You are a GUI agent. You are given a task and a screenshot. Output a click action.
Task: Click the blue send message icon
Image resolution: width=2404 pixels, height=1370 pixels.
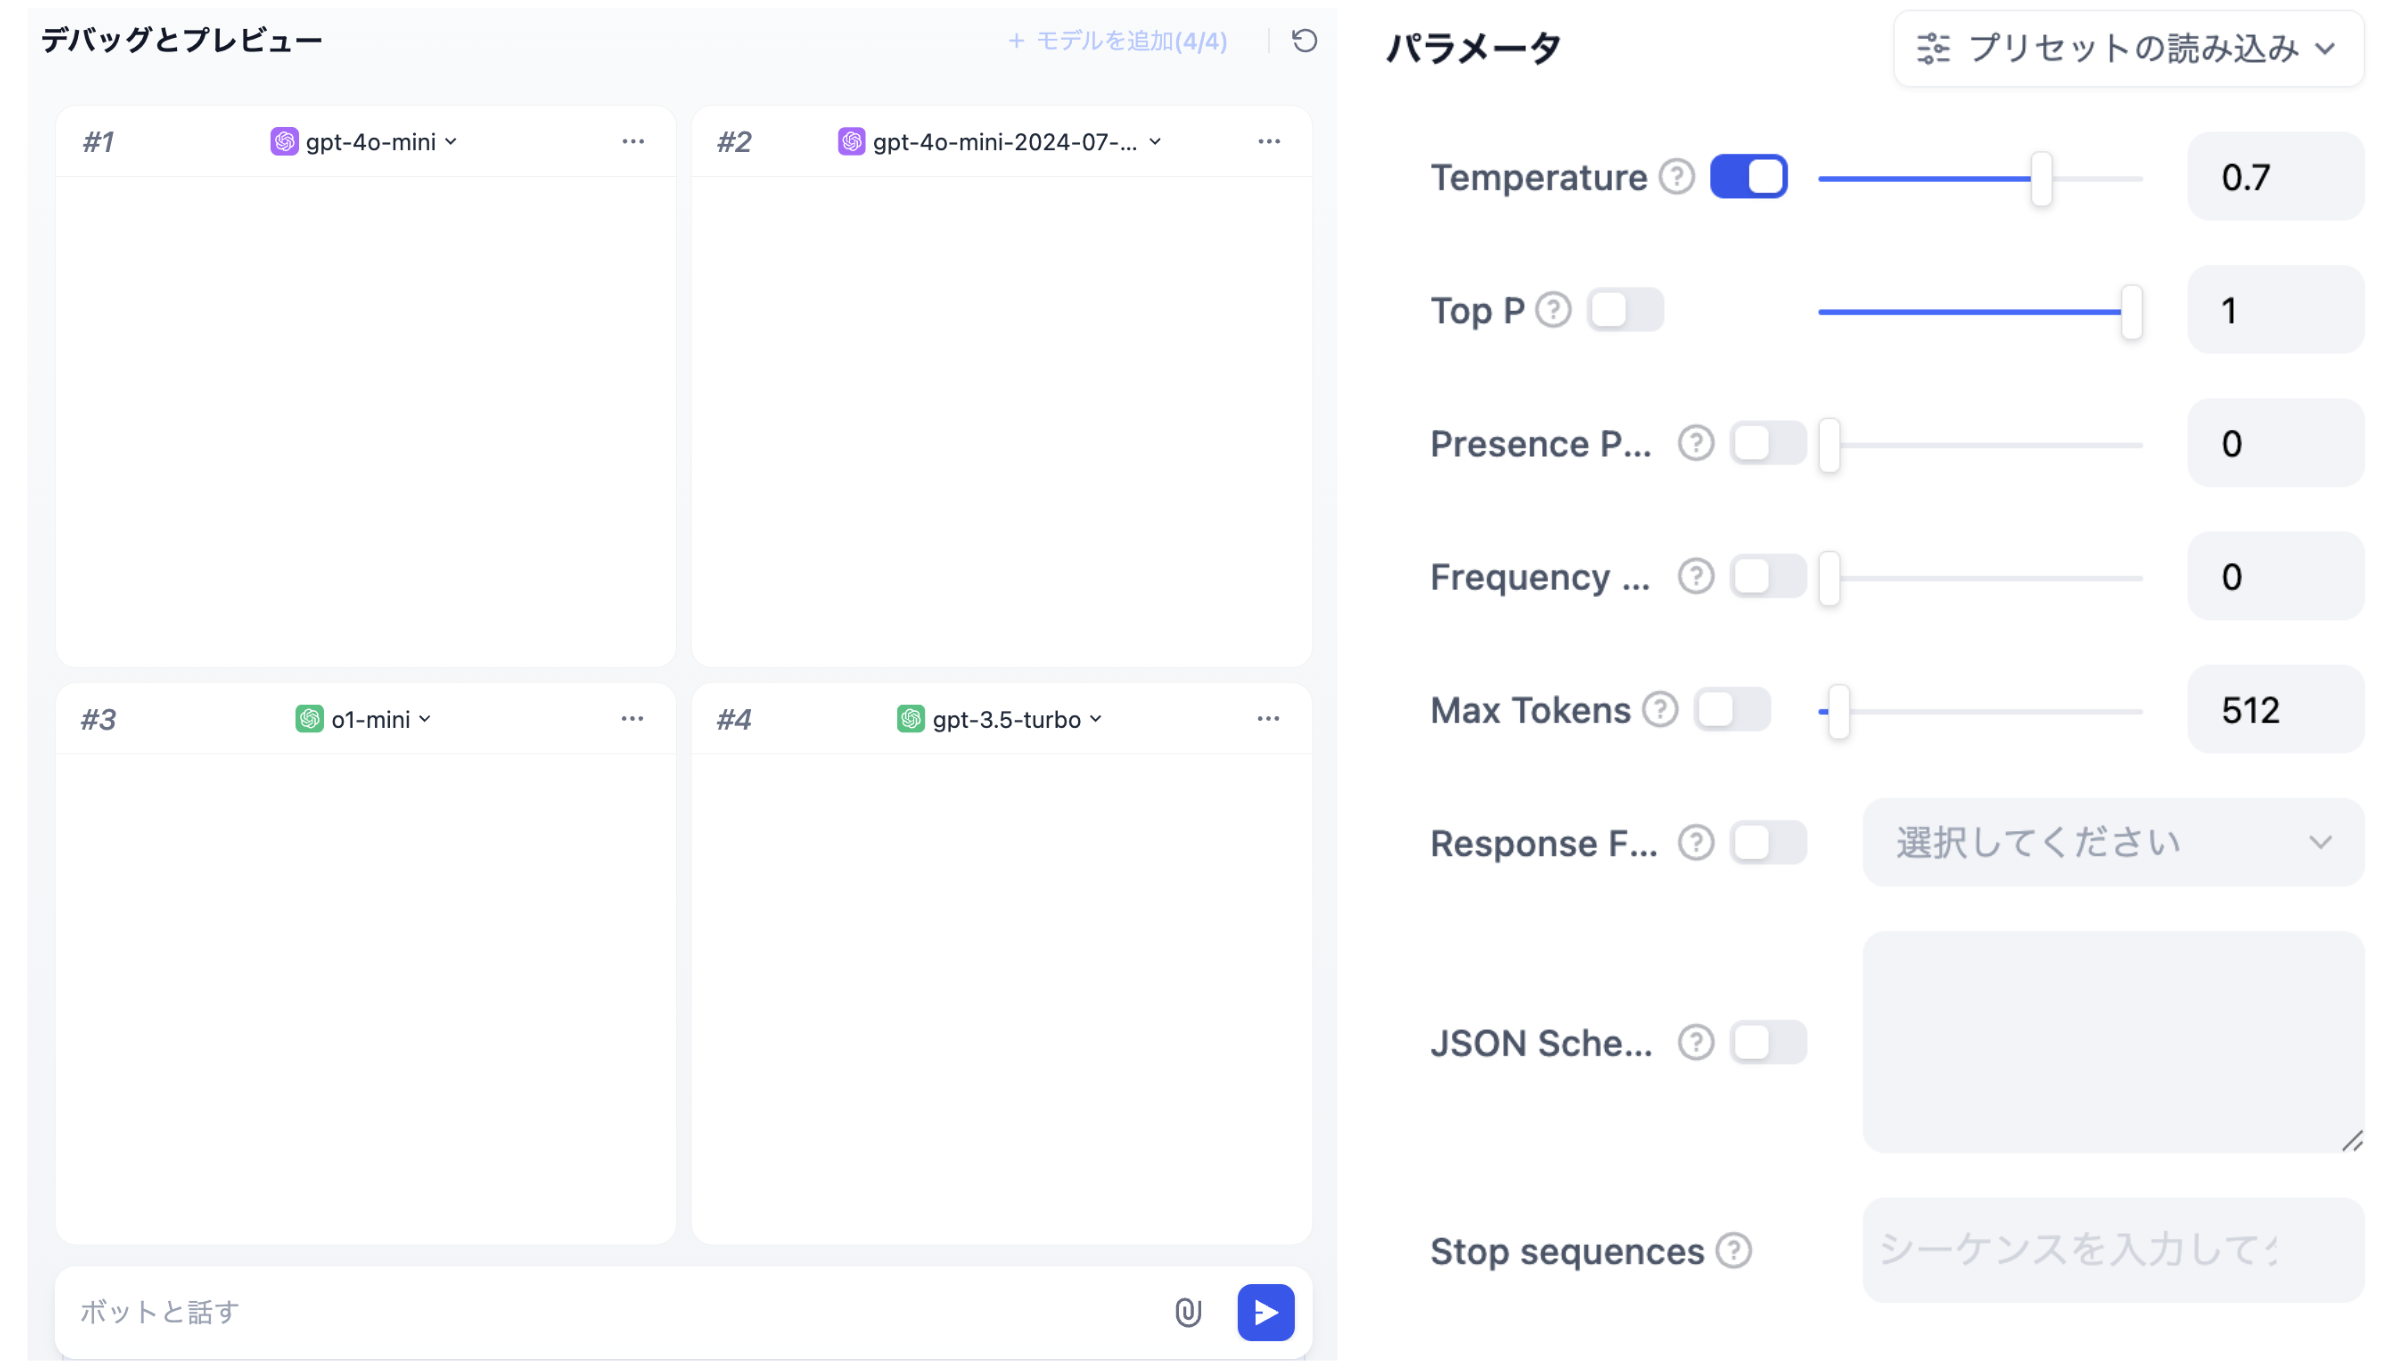point(1265,1312)
